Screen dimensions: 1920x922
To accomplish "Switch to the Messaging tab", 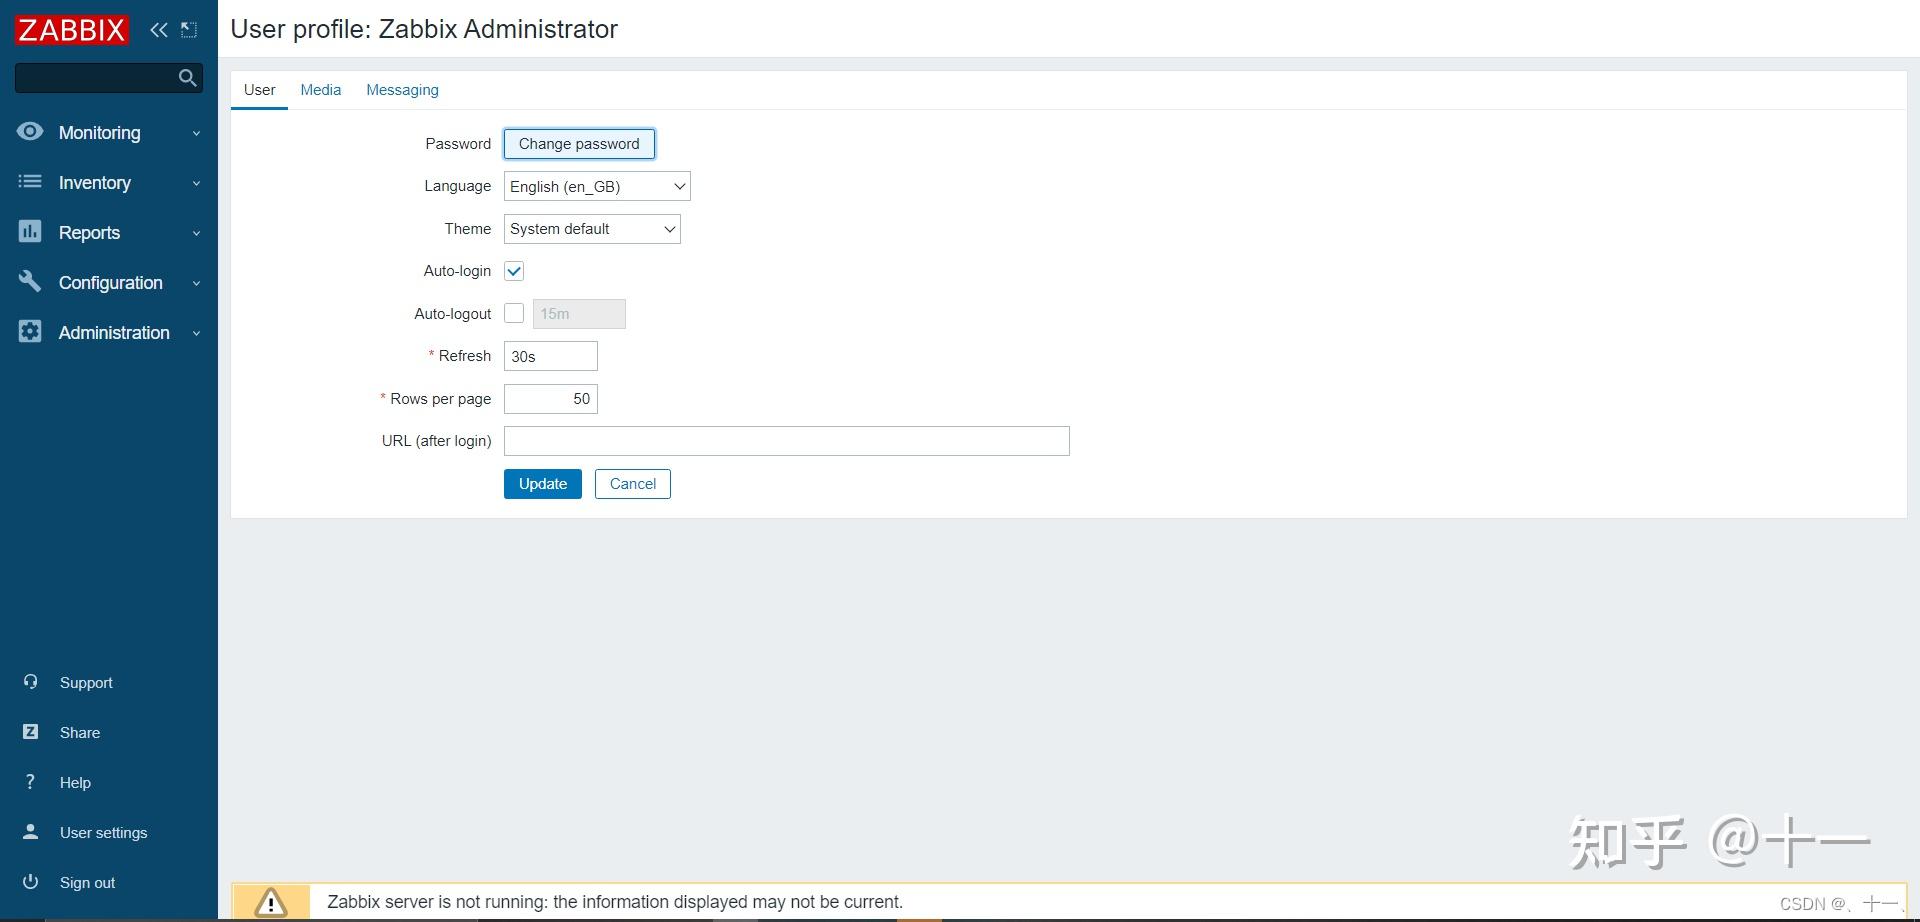I will pos(402,90).
